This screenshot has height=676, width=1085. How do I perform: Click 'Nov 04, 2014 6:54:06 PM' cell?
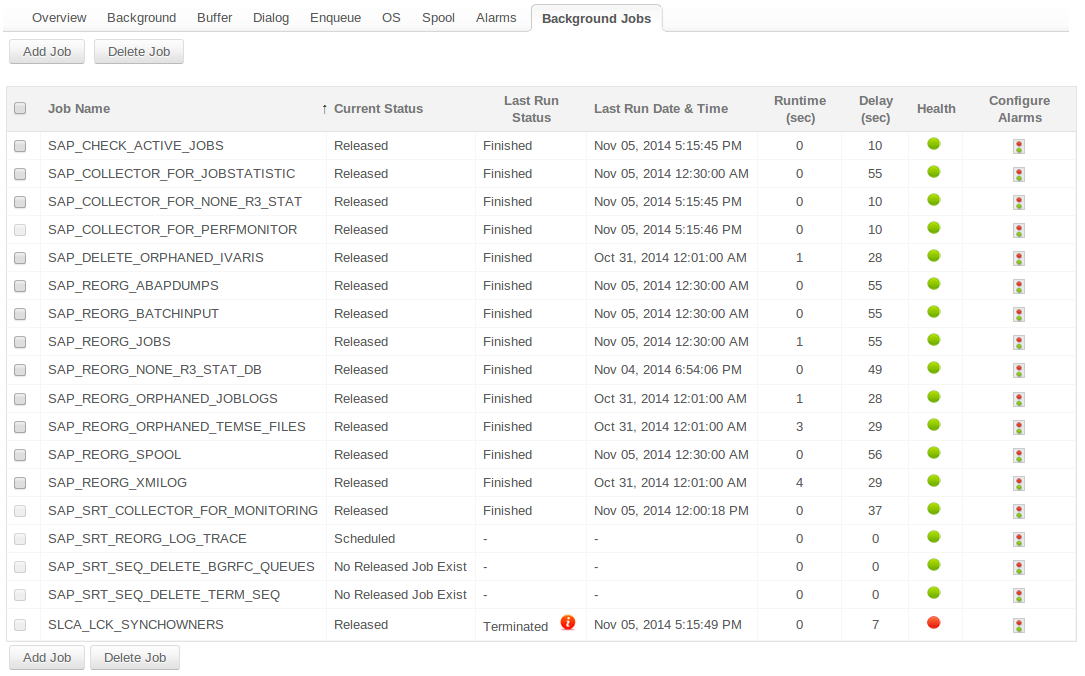click(667, 369)
